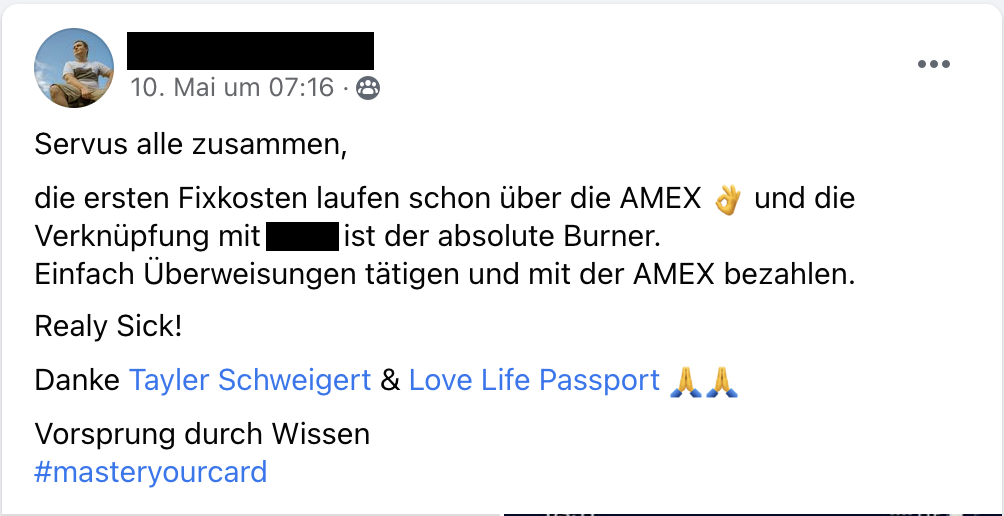Click the "Einfach Überweisungen tätigen" sentence
The width and height of the screenshot is (1004, 516).
[444, 275]
